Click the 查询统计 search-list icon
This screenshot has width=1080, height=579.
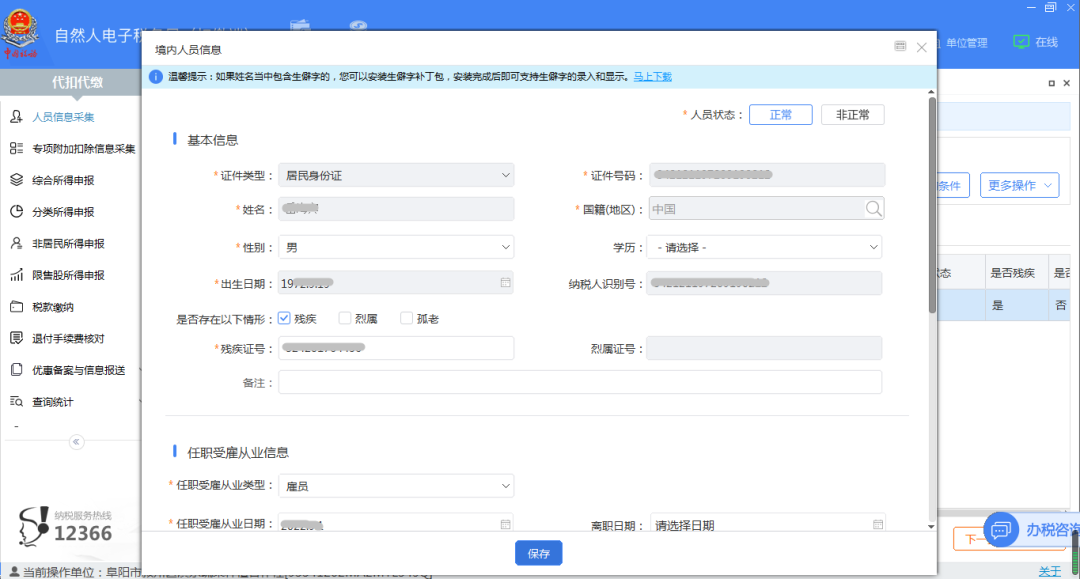pos(17,401)
